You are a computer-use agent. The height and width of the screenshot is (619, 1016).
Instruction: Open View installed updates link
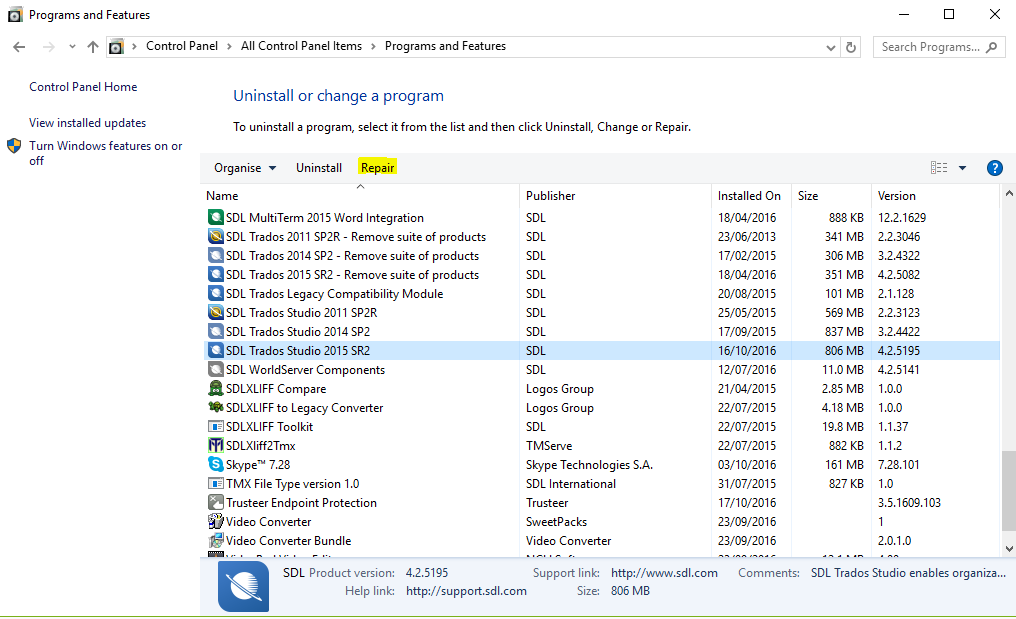87,123
